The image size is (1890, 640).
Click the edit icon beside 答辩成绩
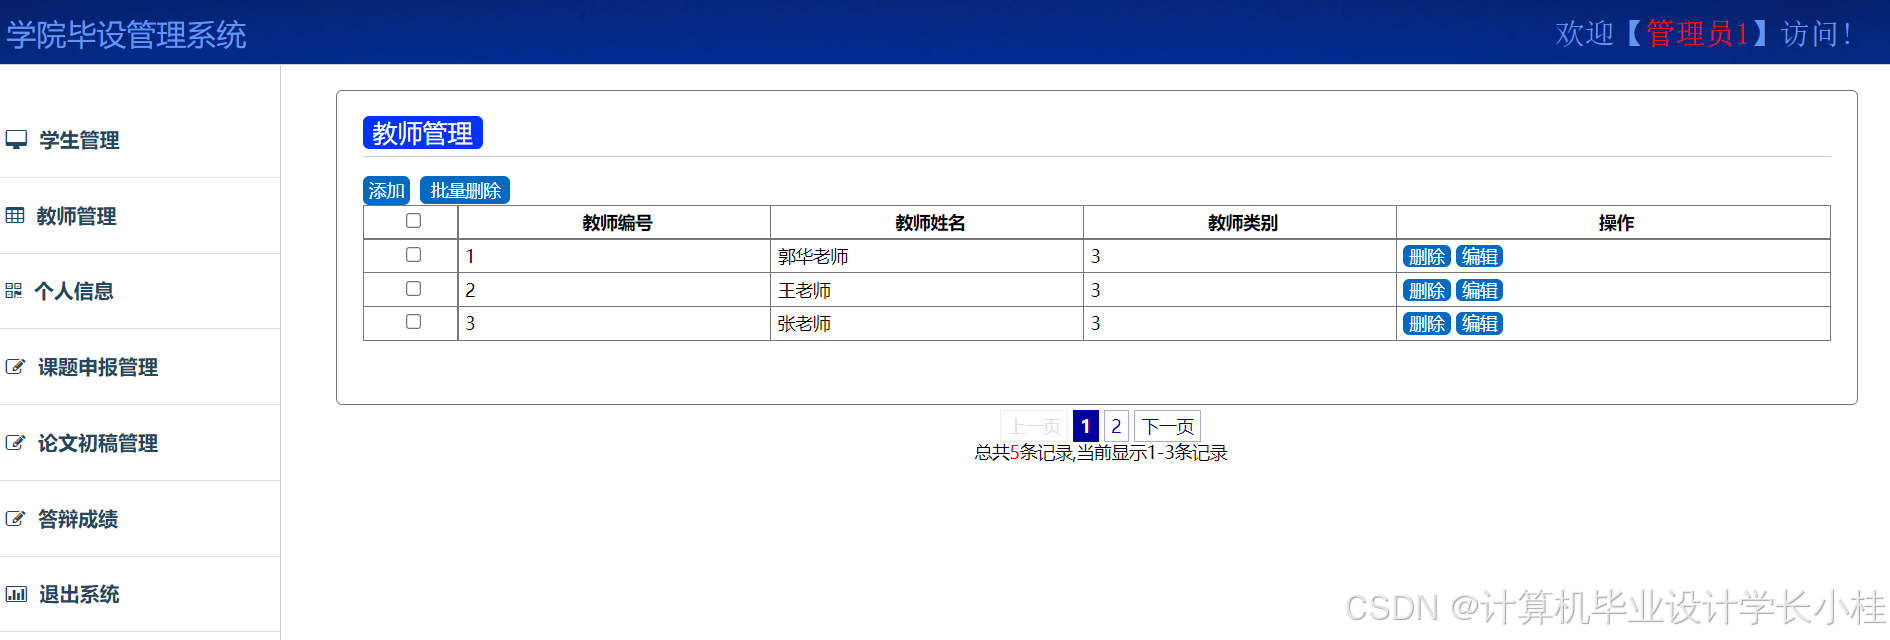pos(15,519)
